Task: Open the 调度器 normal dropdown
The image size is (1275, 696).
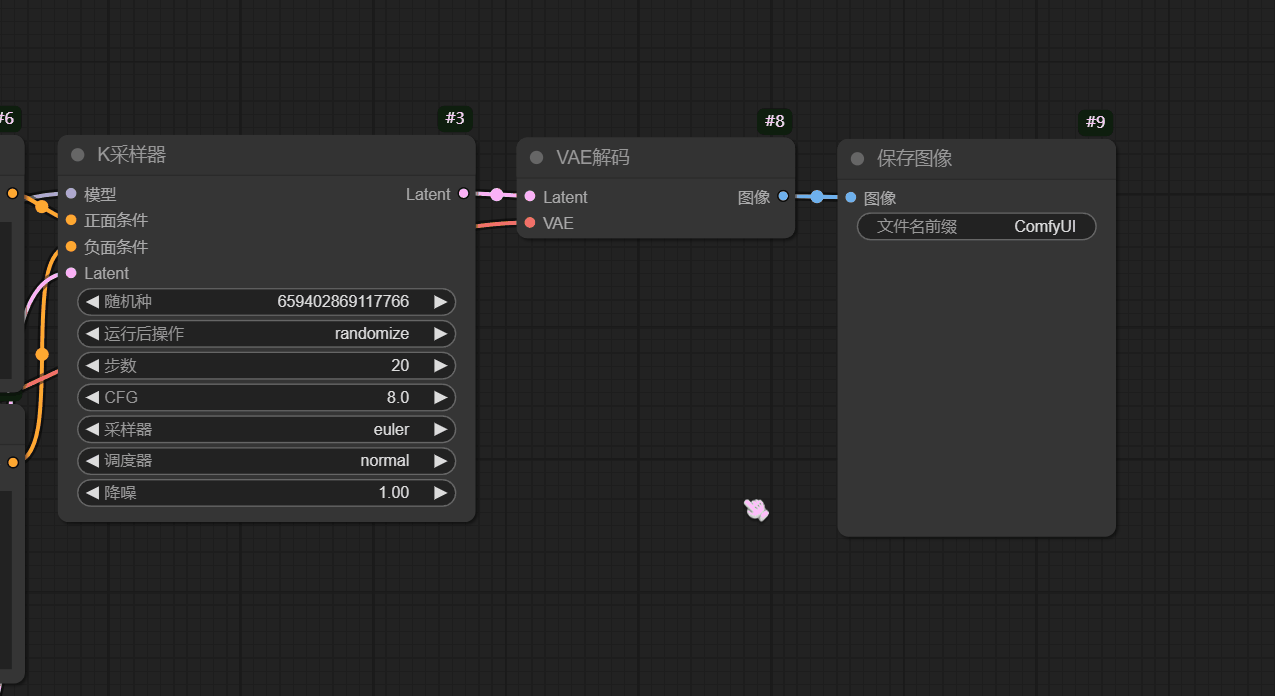Action: click(266, 461)
